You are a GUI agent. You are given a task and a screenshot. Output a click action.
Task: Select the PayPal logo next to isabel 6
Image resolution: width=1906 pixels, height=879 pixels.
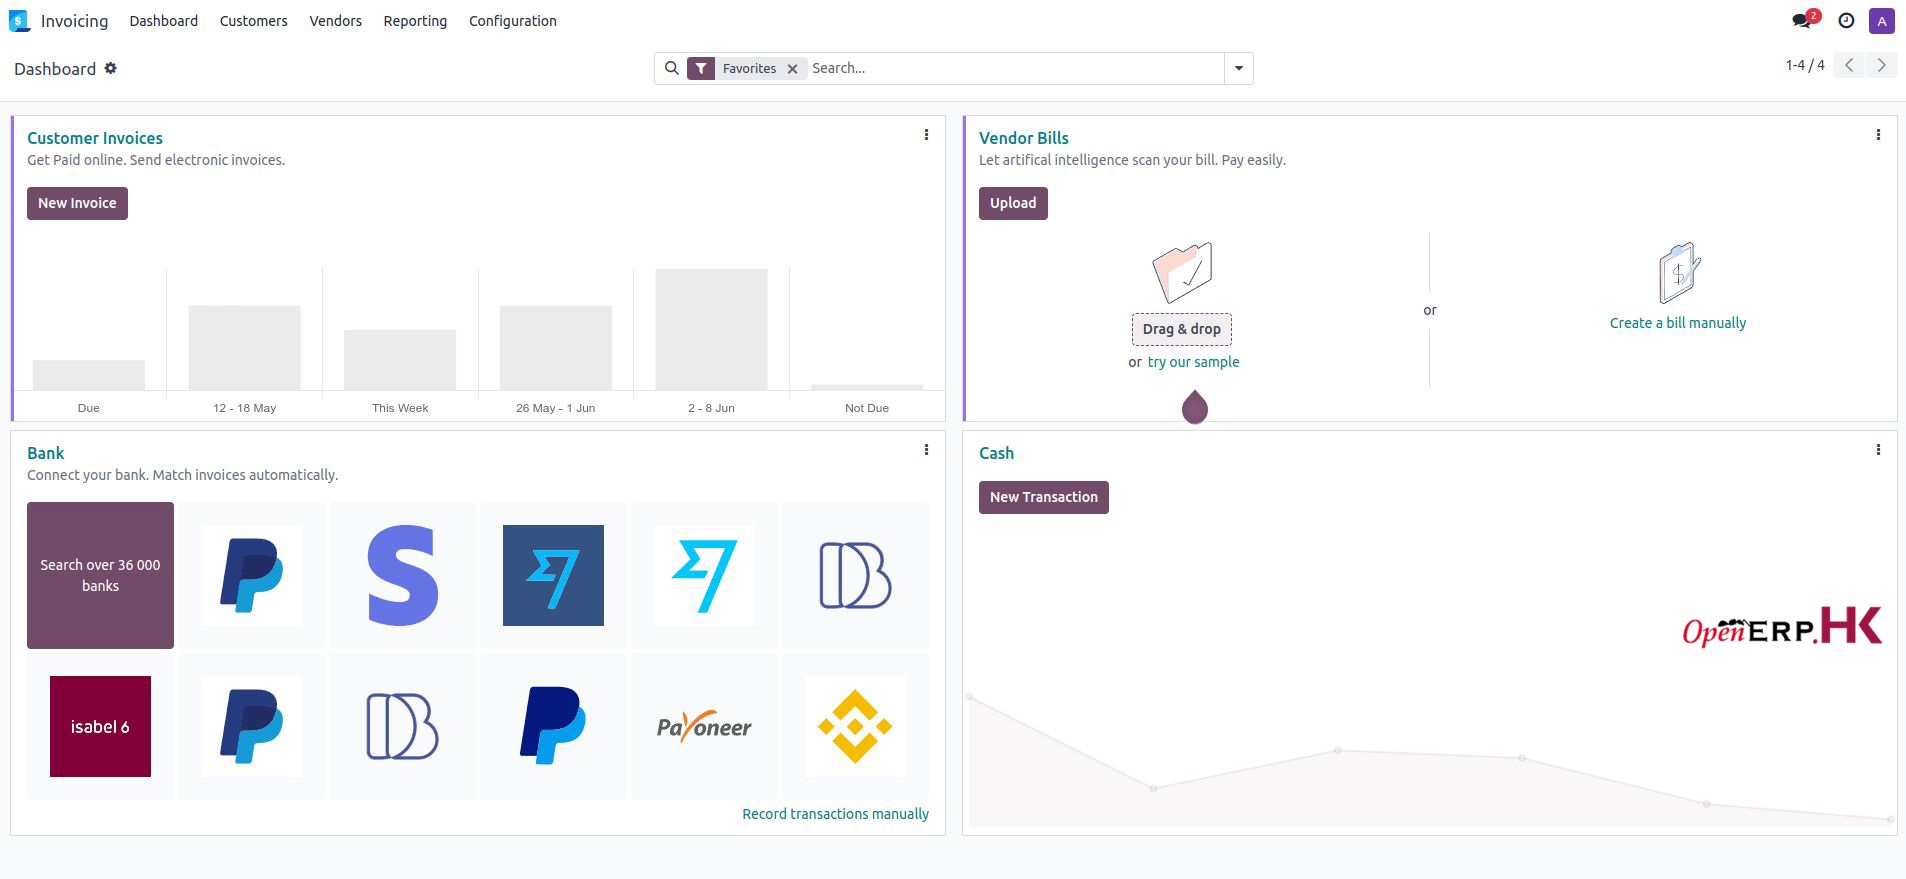(x=251, y=727)
